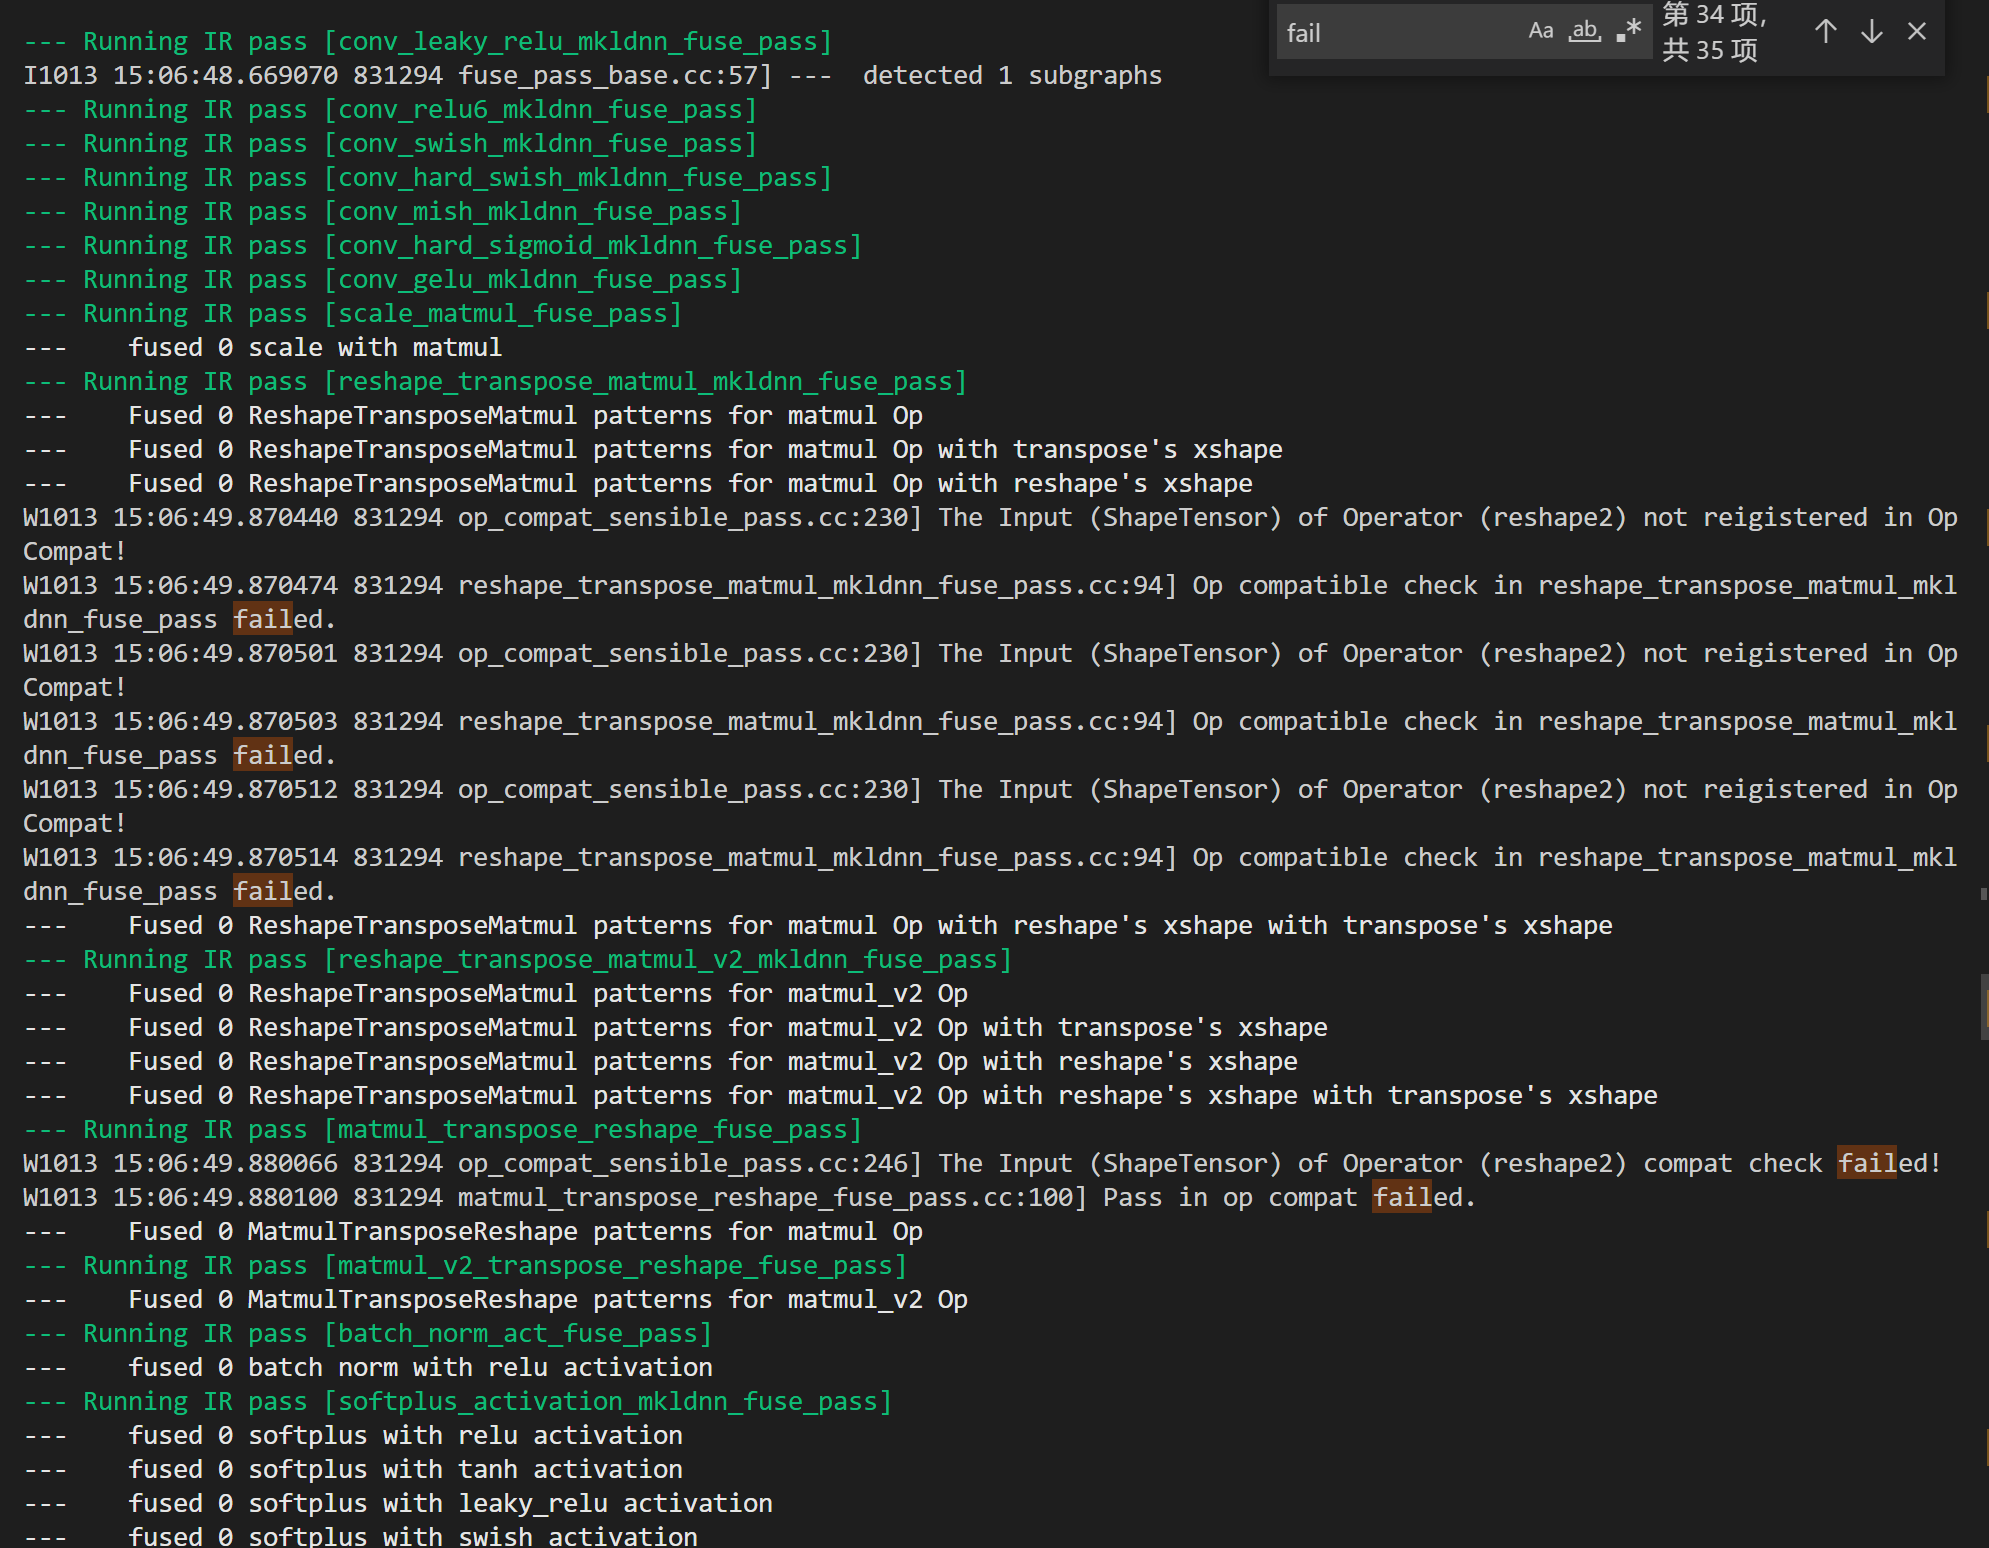1989x1548 pixels.
Task: Select the conv_leaky_relu_mkldnn_fuse_pass log line
Action: [430, 41]
